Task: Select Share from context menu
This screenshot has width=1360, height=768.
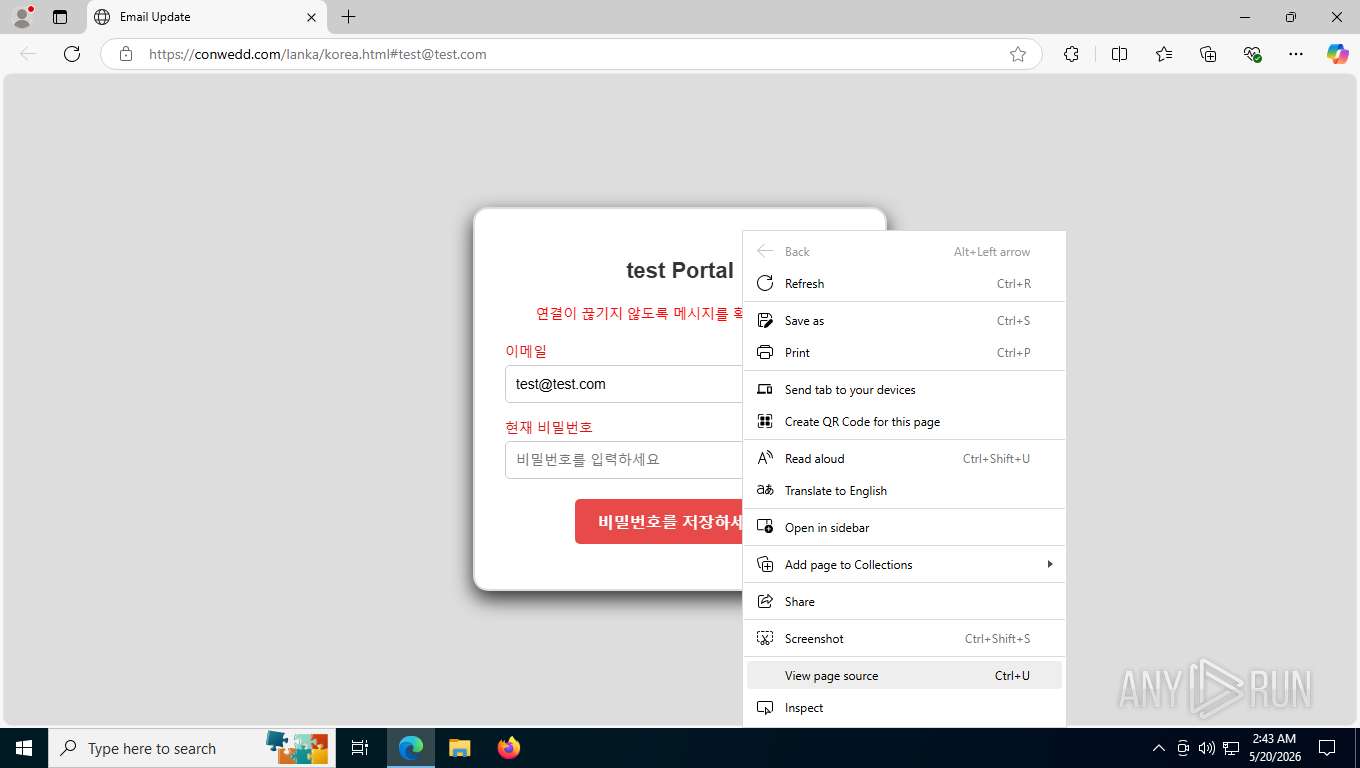Action: [x=905, y=602]
